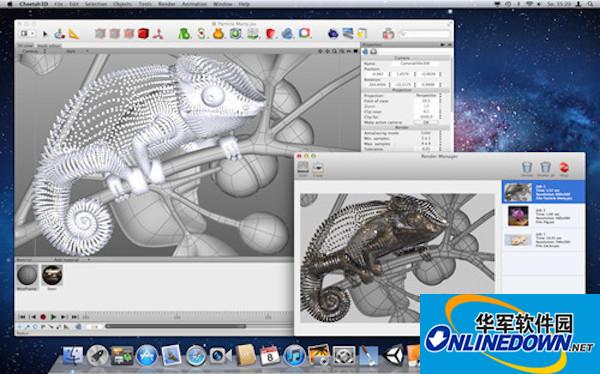
Task: Pick the yellow triangle ruler tool
Action: 73,34
